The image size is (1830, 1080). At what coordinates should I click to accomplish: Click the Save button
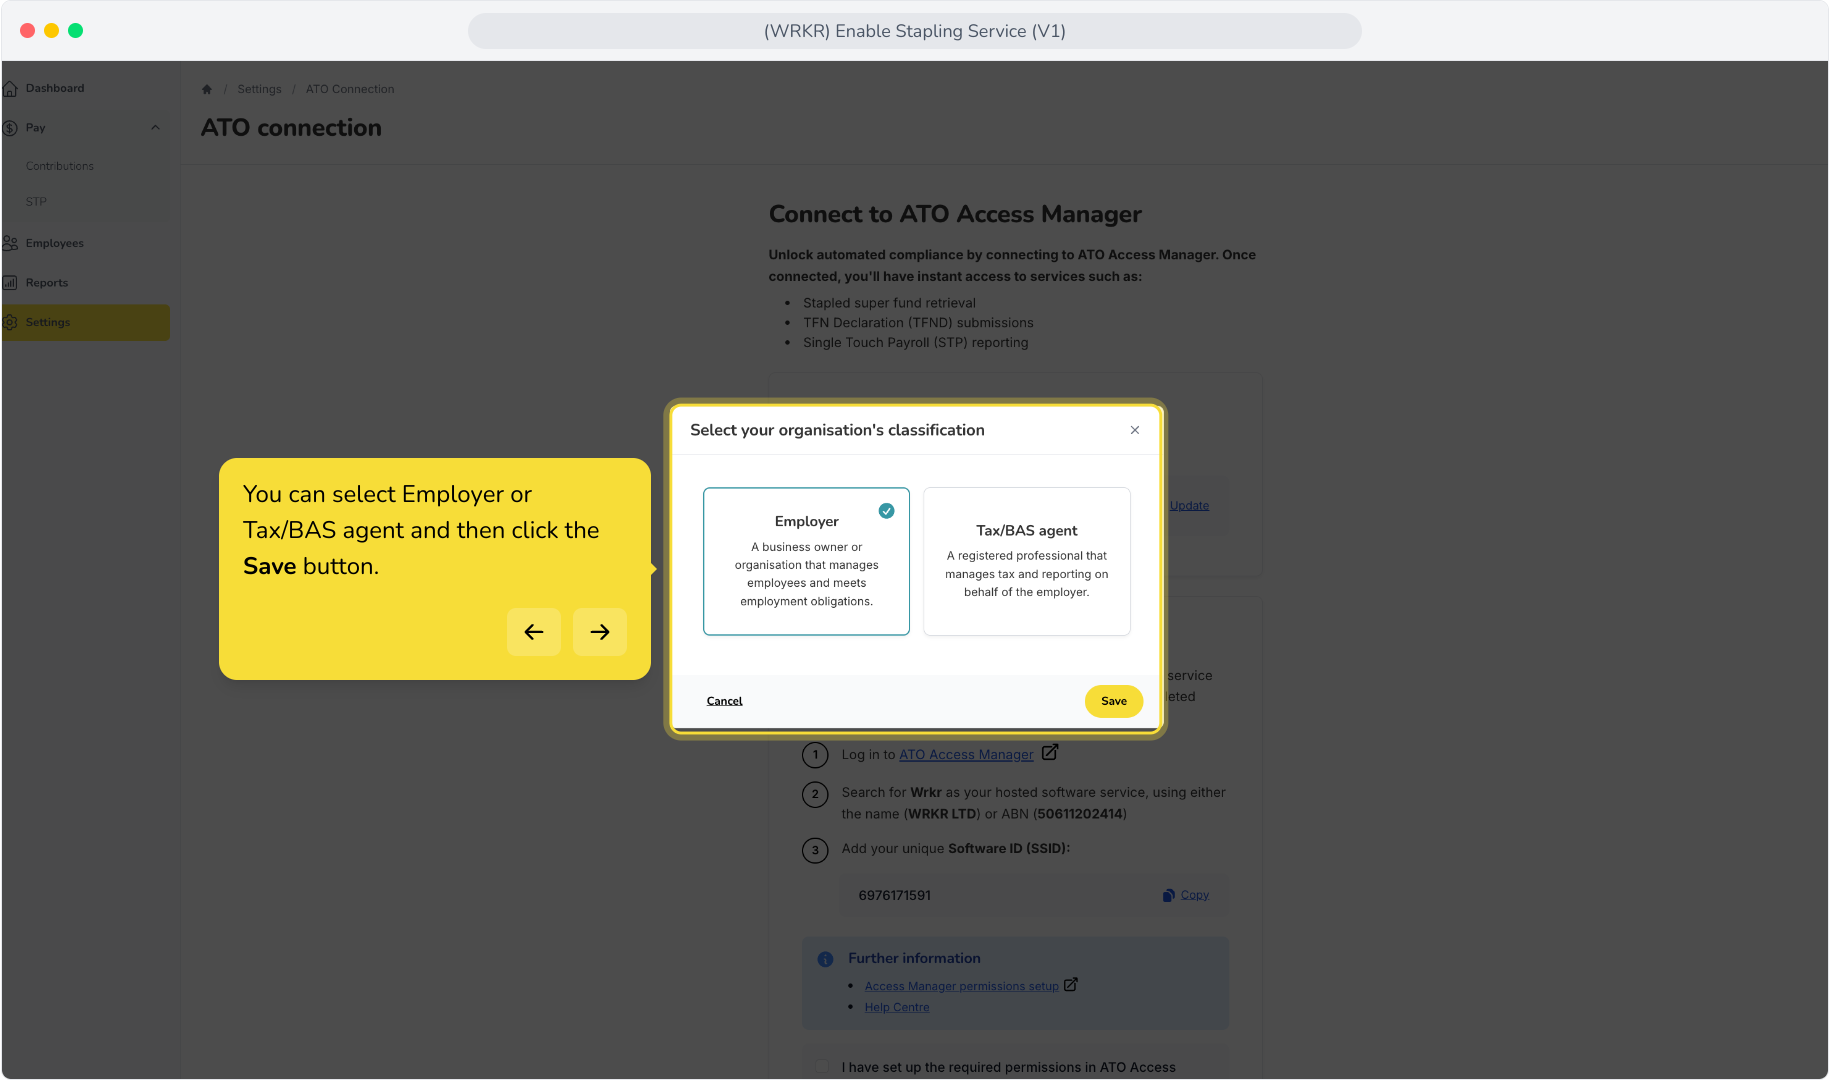pyautogui.click(x=1114, y=701)
